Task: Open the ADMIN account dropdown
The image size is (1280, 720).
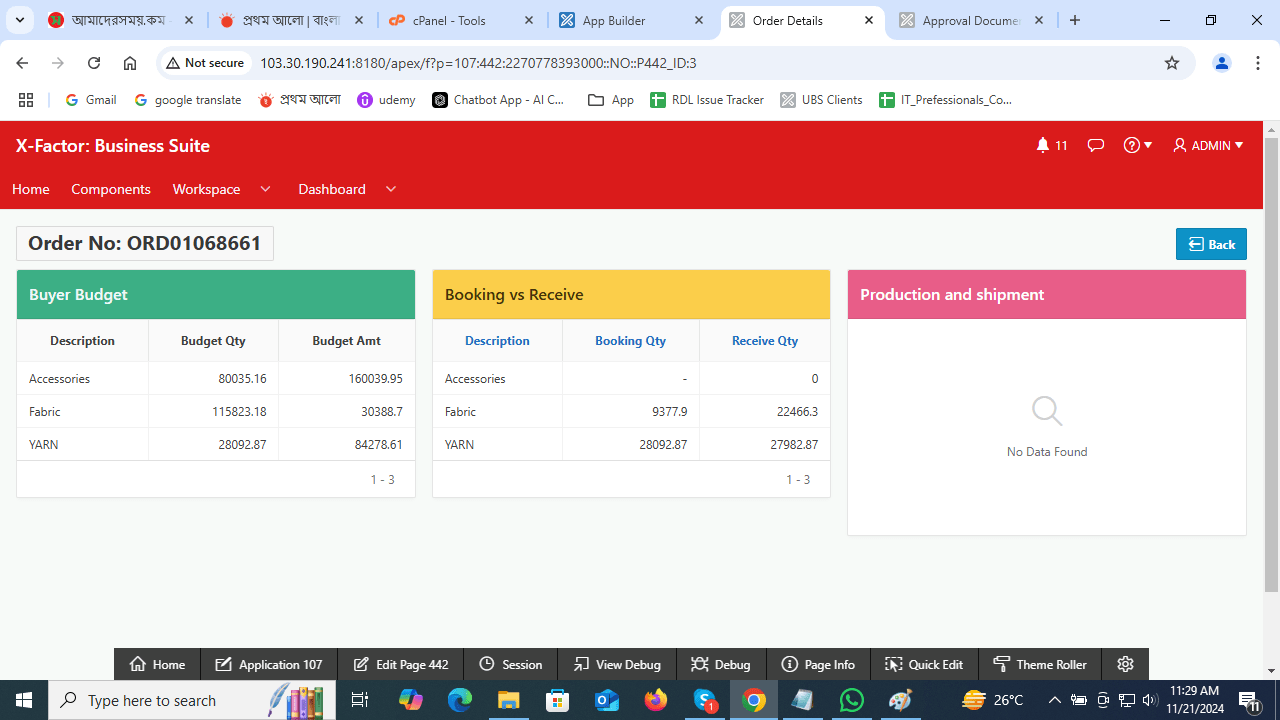Action: 1208,145
